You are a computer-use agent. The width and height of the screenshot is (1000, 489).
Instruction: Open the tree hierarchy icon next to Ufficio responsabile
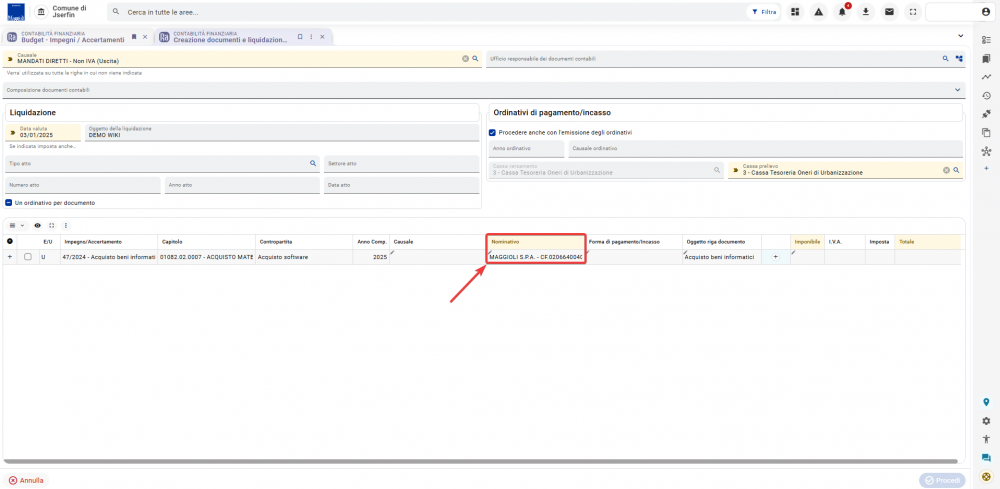[x=958, y=59]
